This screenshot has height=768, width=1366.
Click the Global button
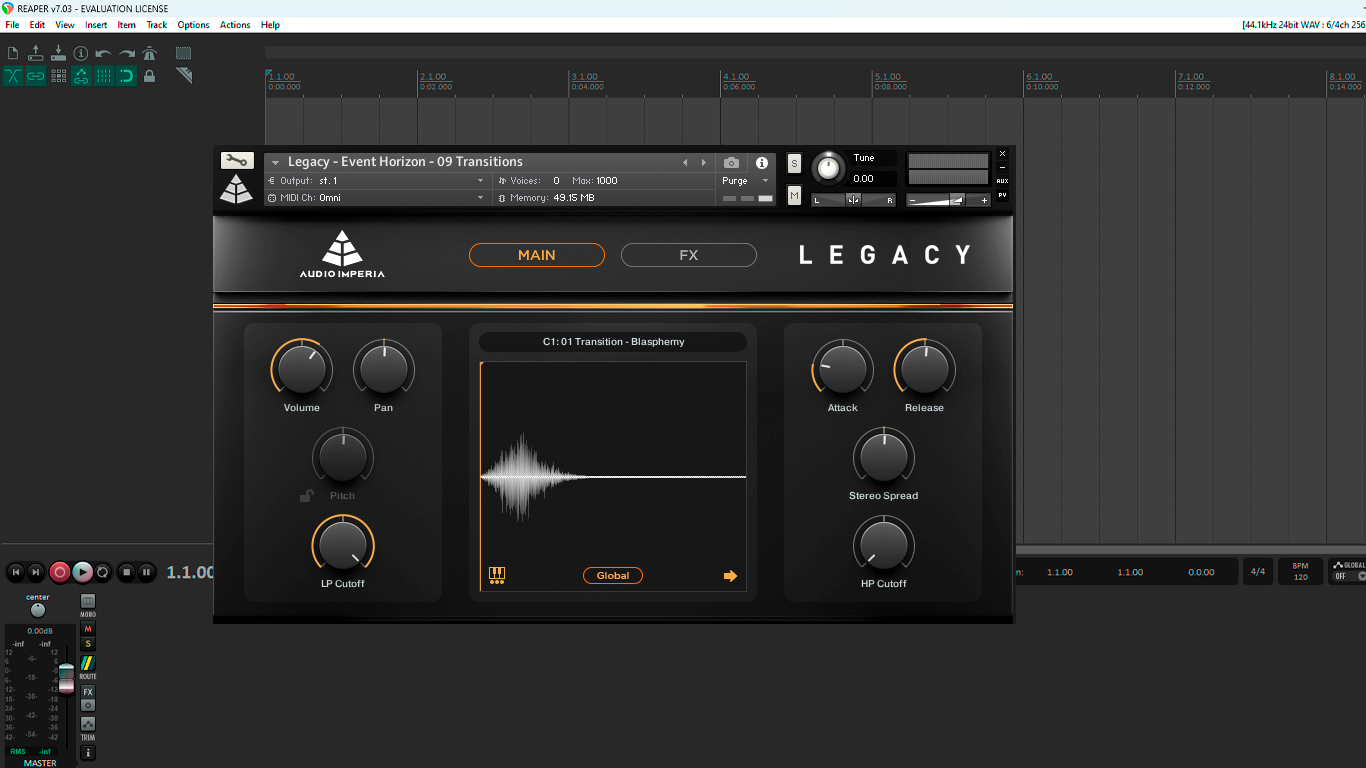click(x=613, y=575)
